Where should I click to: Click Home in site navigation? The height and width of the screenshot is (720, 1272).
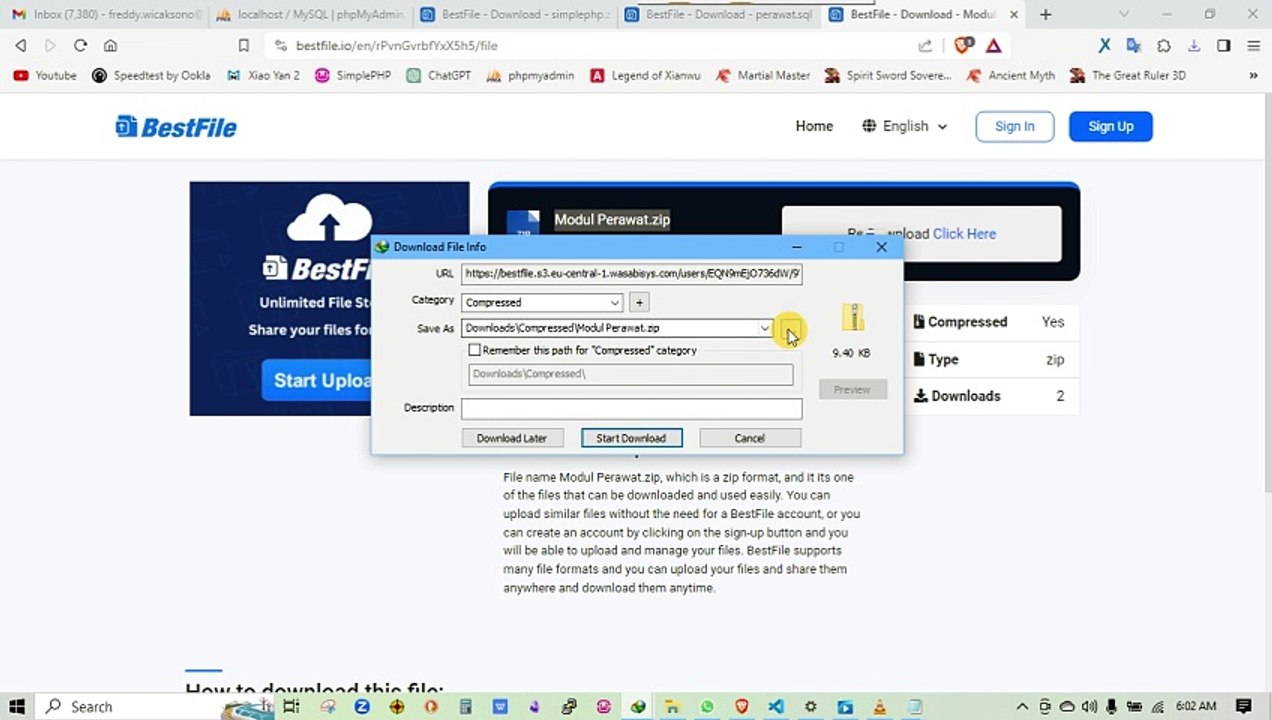point(814,126)
